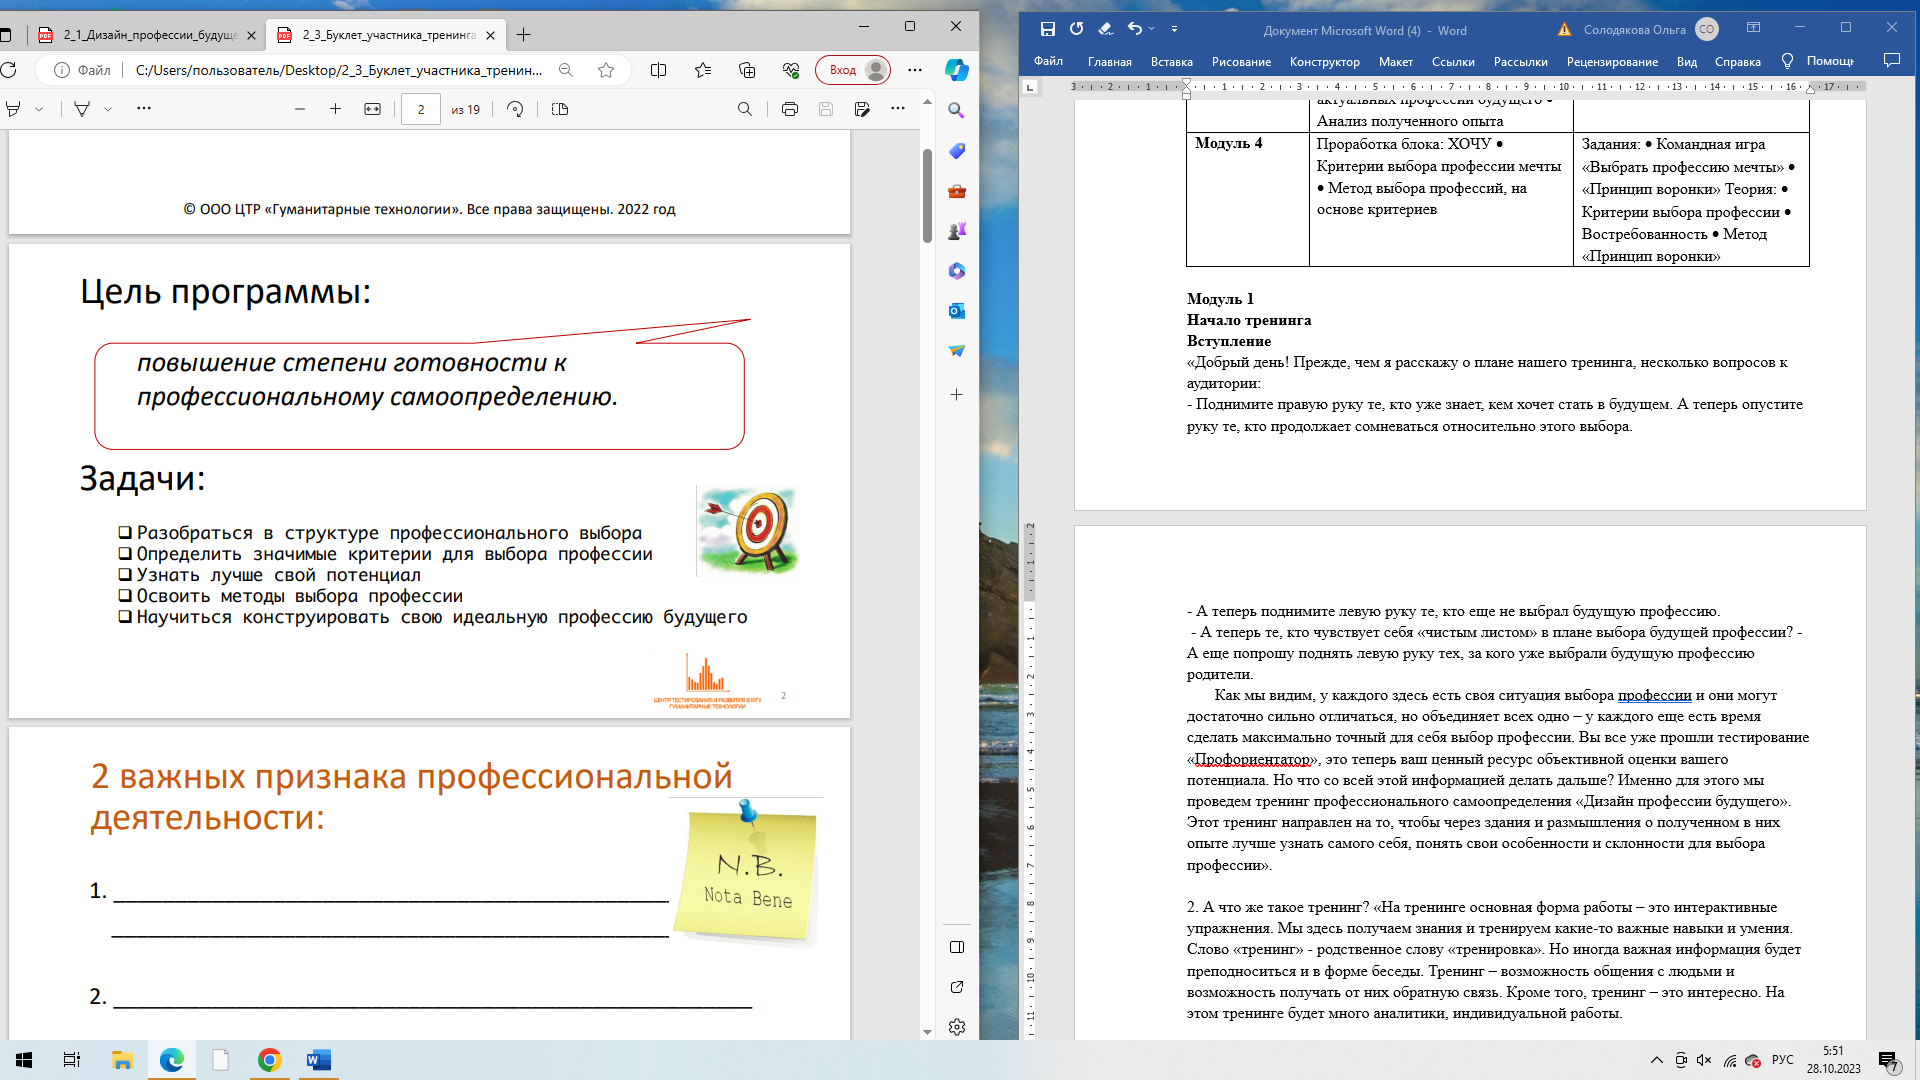Viewport: 1920px width, 1080px height.
Task: Switch to the Вставка ribbon tab
Action: click(1172, 61)
